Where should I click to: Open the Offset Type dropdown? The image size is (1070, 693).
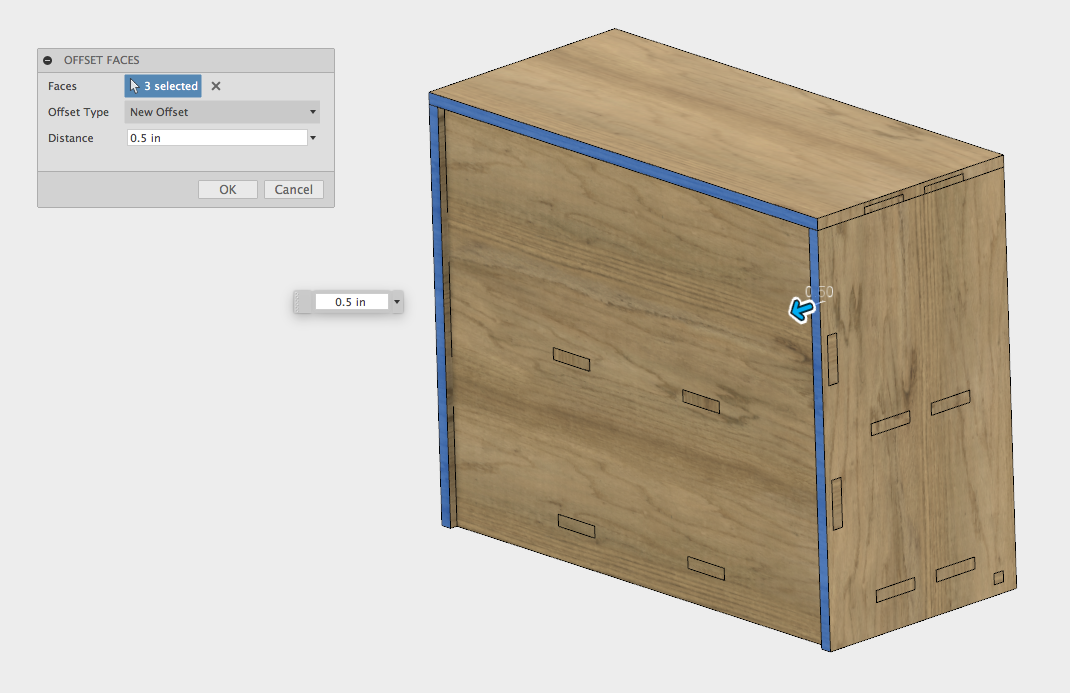pos(222,112)
